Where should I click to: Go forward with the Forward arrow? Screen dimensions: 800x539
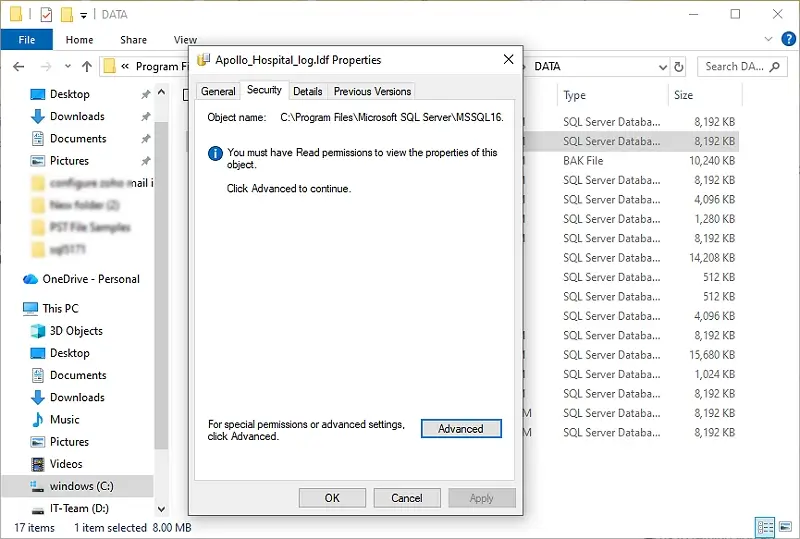[46, 66]
